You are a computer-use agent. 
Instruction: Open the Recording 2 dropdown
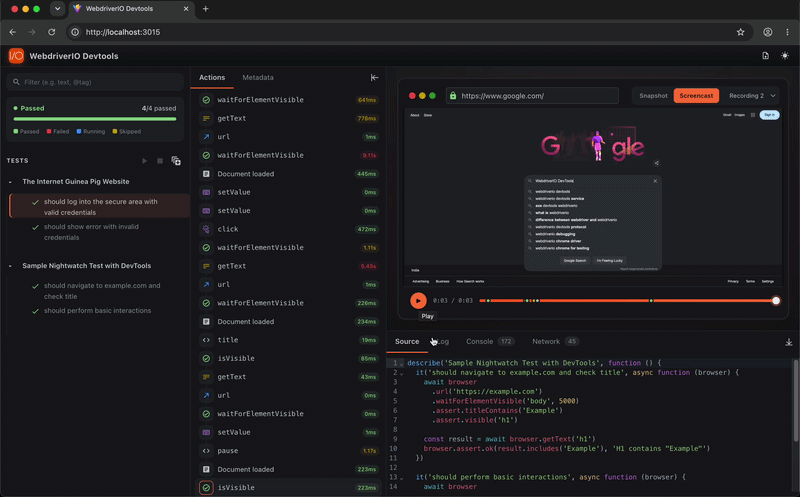click(752, 95)
